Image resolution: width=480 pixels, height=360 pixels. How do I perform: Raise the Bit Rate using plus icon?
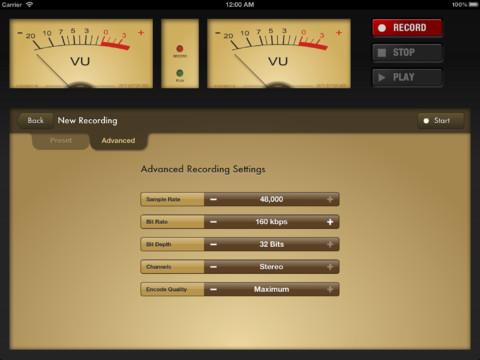pos(330,222)
